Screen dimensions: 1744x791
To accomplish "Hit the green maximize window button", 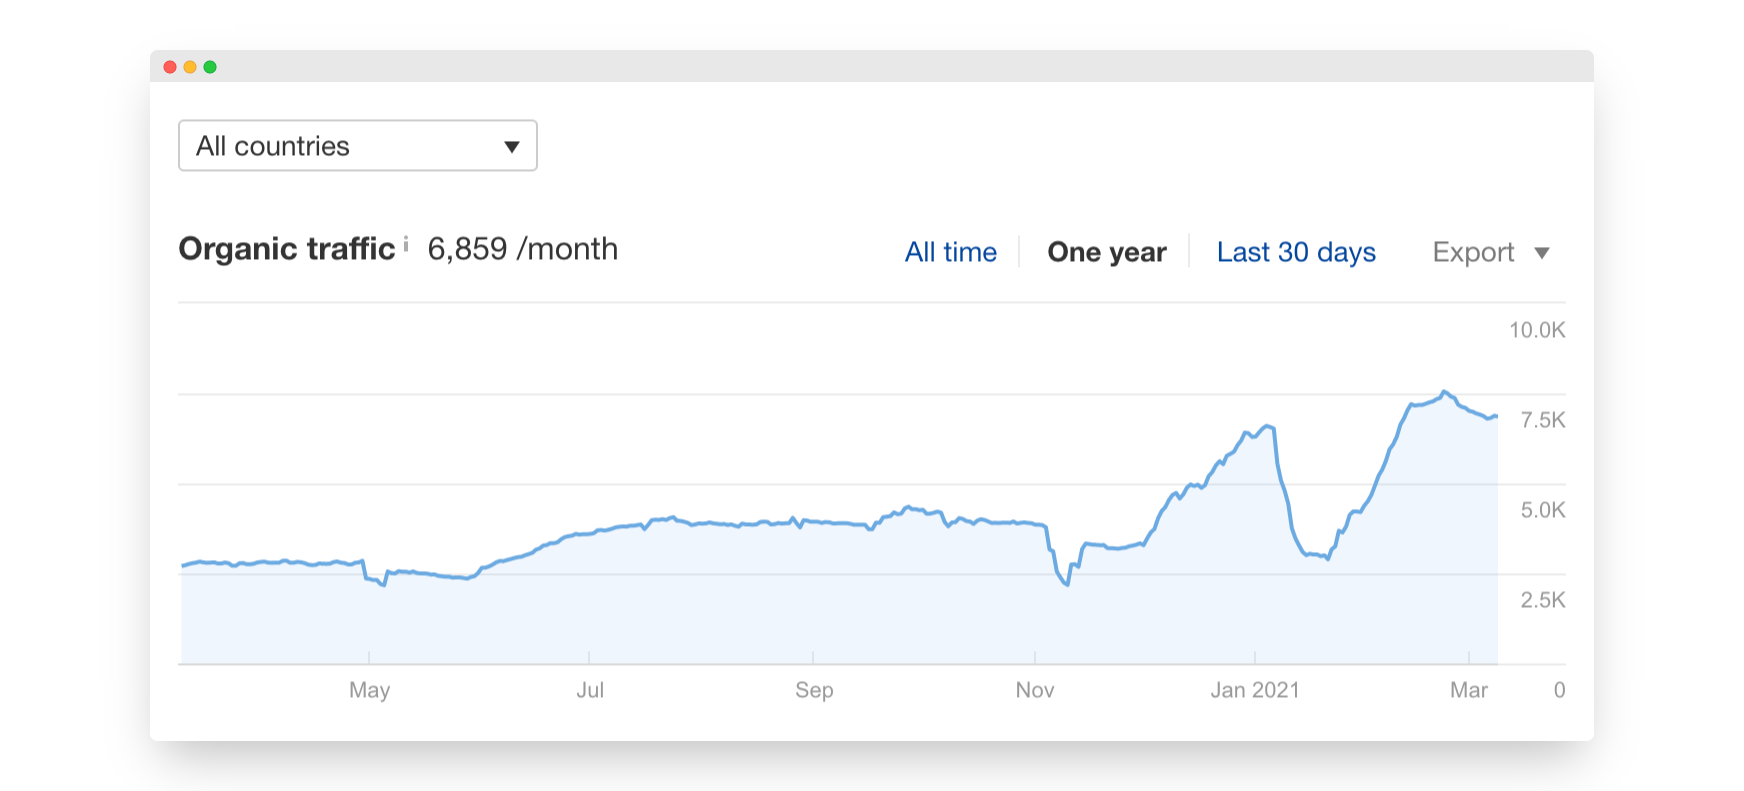I will pyautogui.click(x=210, y=67).
